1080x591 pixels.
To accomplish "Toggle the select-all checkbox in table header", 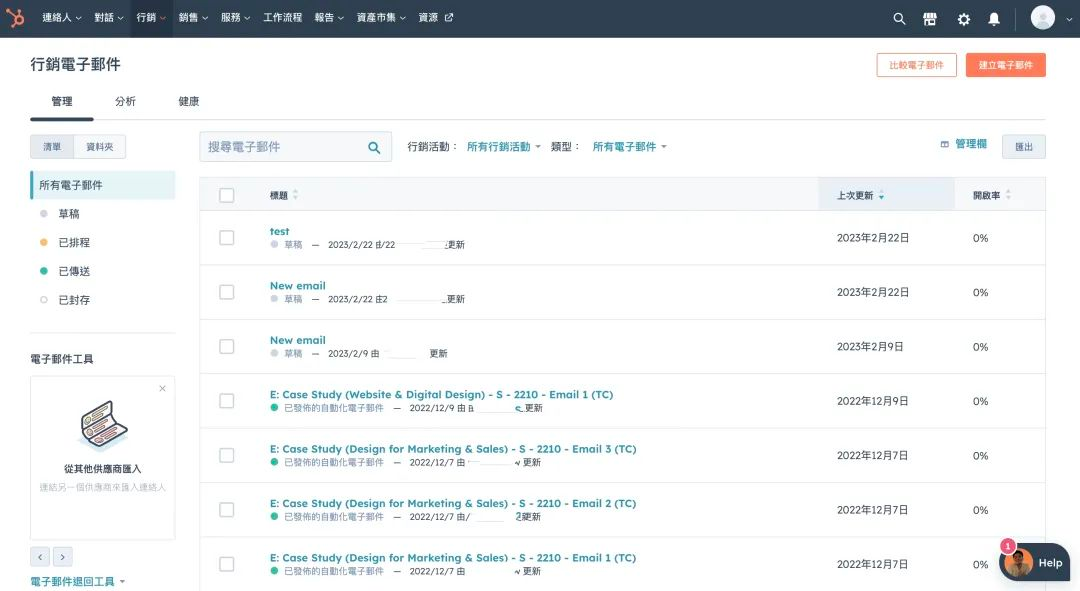I will point(227,195).
